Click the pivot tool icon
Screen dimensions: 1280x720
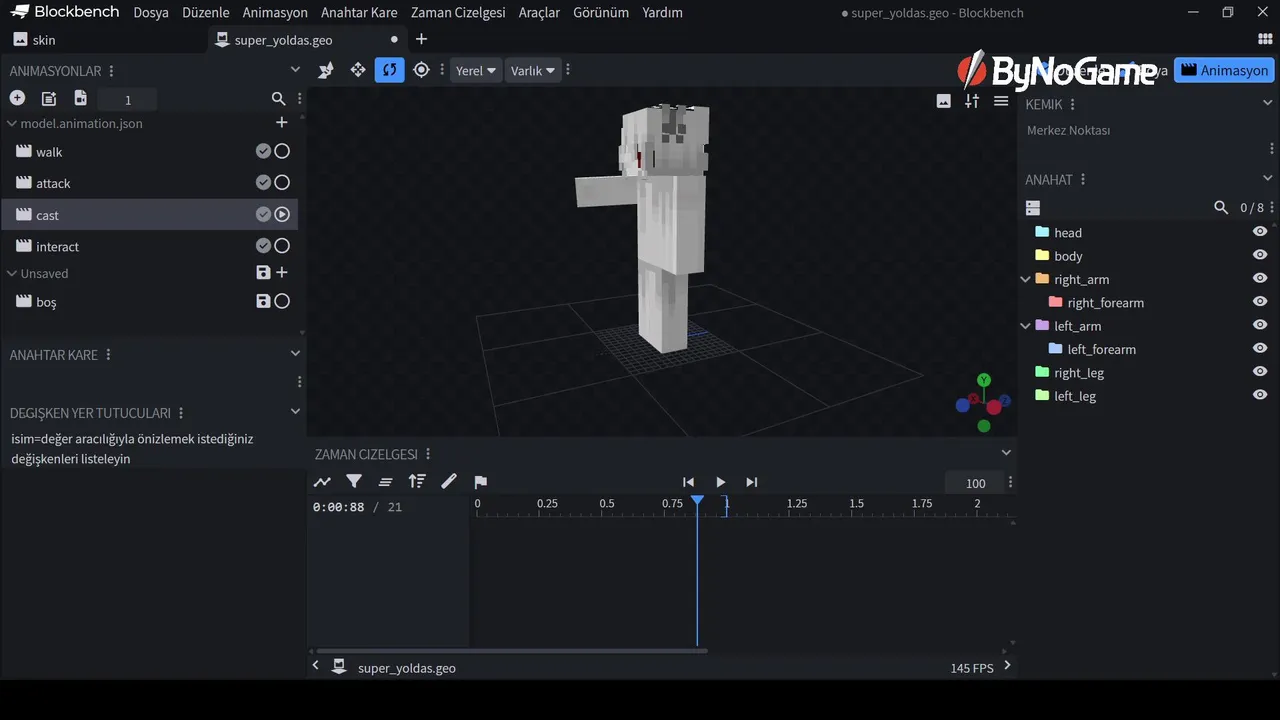point(421,70)
